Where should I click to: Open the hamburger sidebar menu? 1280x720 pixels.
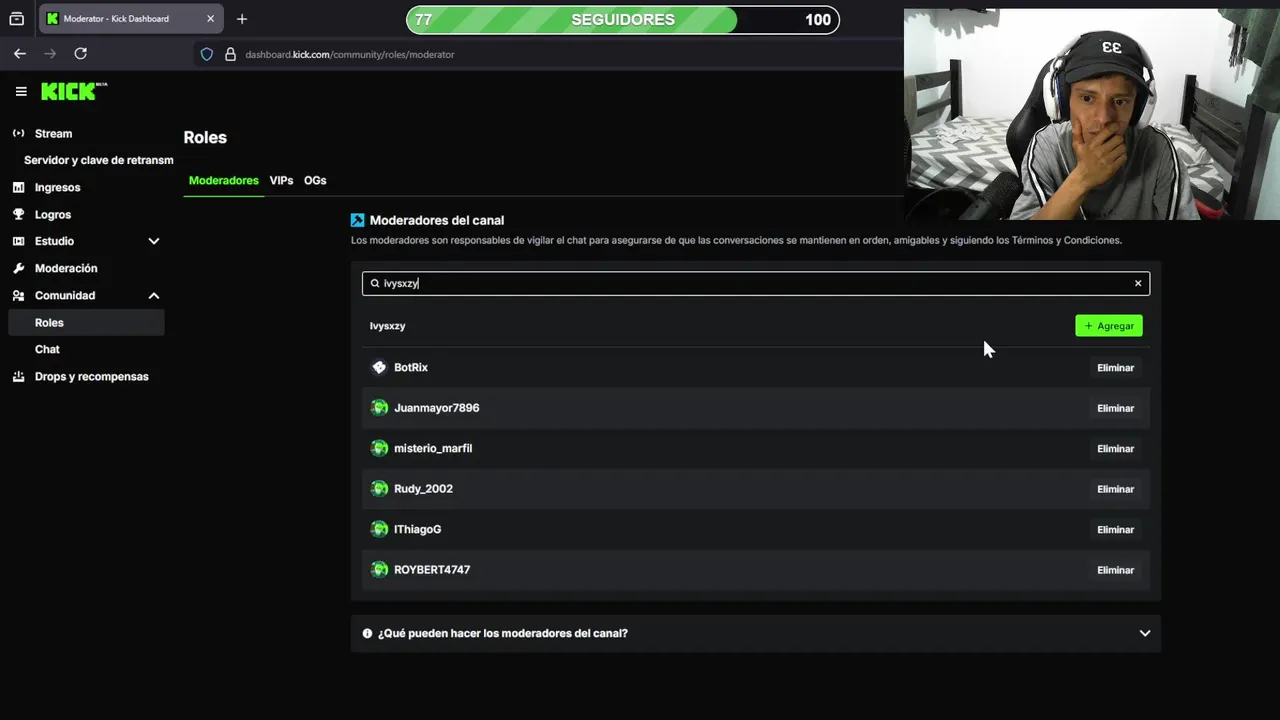pos(21,91)
